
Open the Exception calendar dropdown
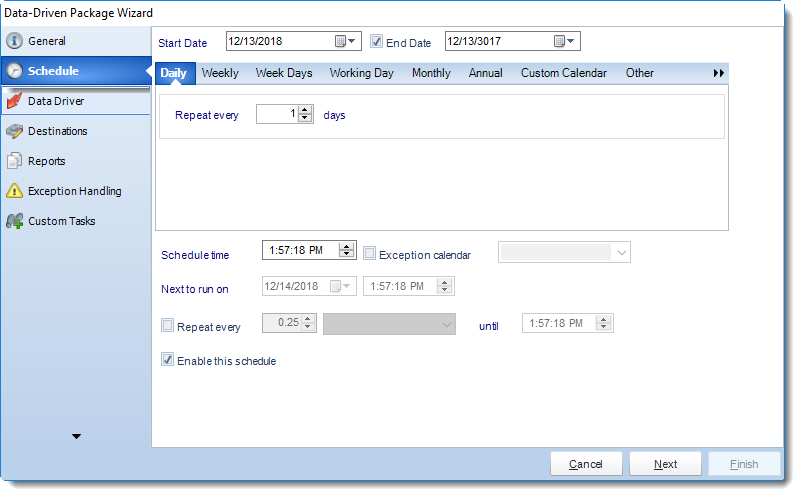coord(621,253)
